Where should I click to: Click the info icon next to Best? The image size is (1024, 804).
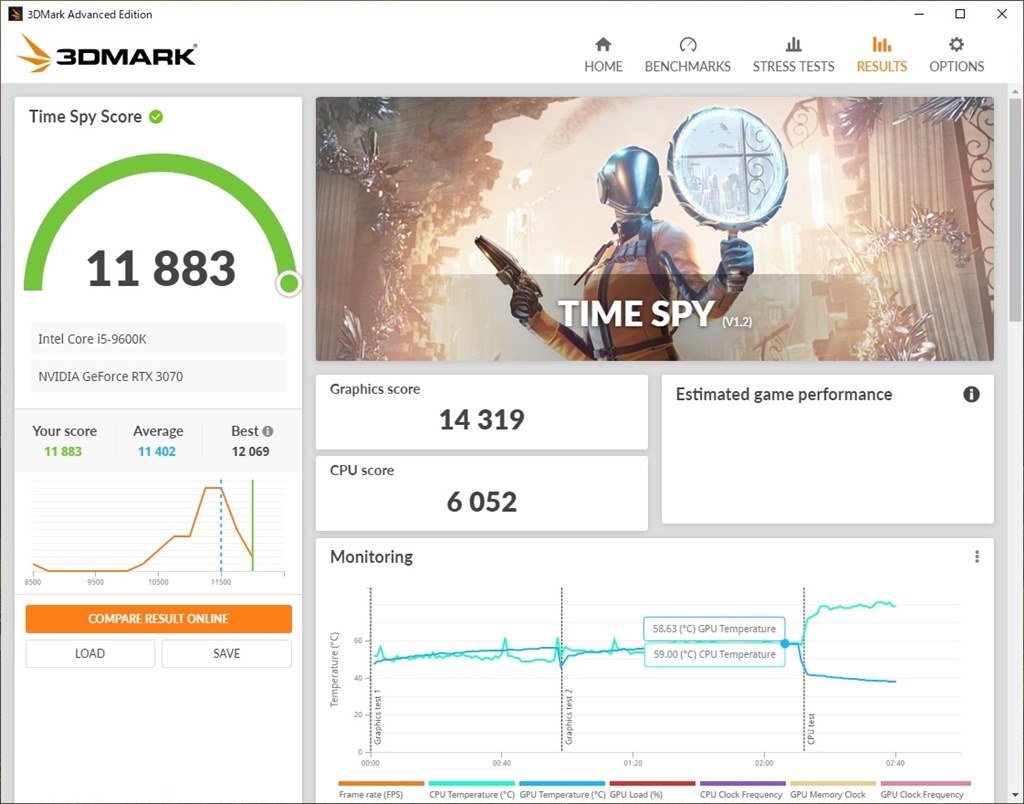click(268, 431)
